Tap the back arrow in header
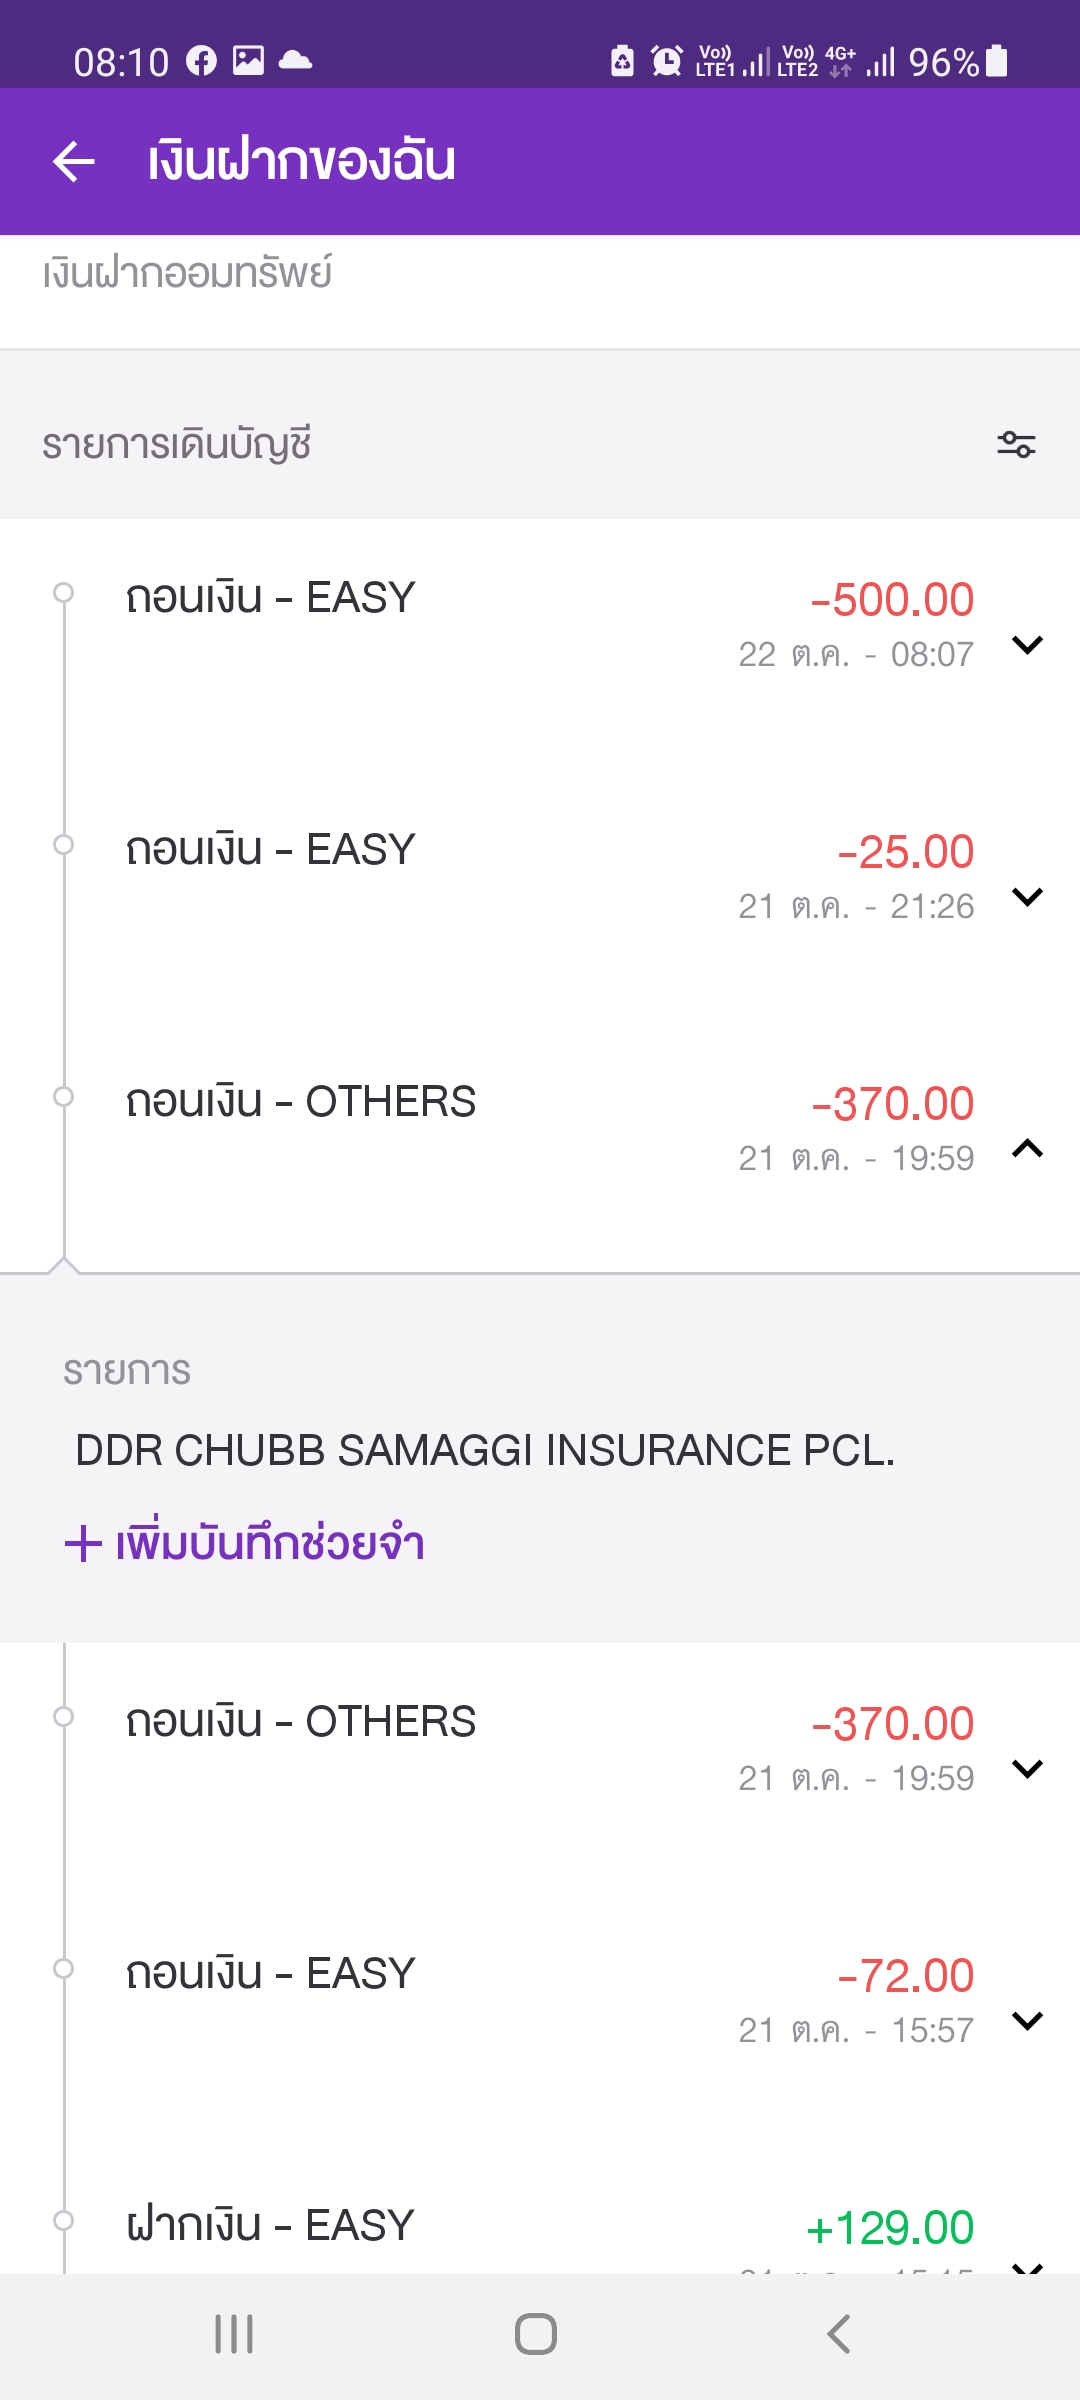The height and width of the screenshot is (2400, 1080). [74, 161]
